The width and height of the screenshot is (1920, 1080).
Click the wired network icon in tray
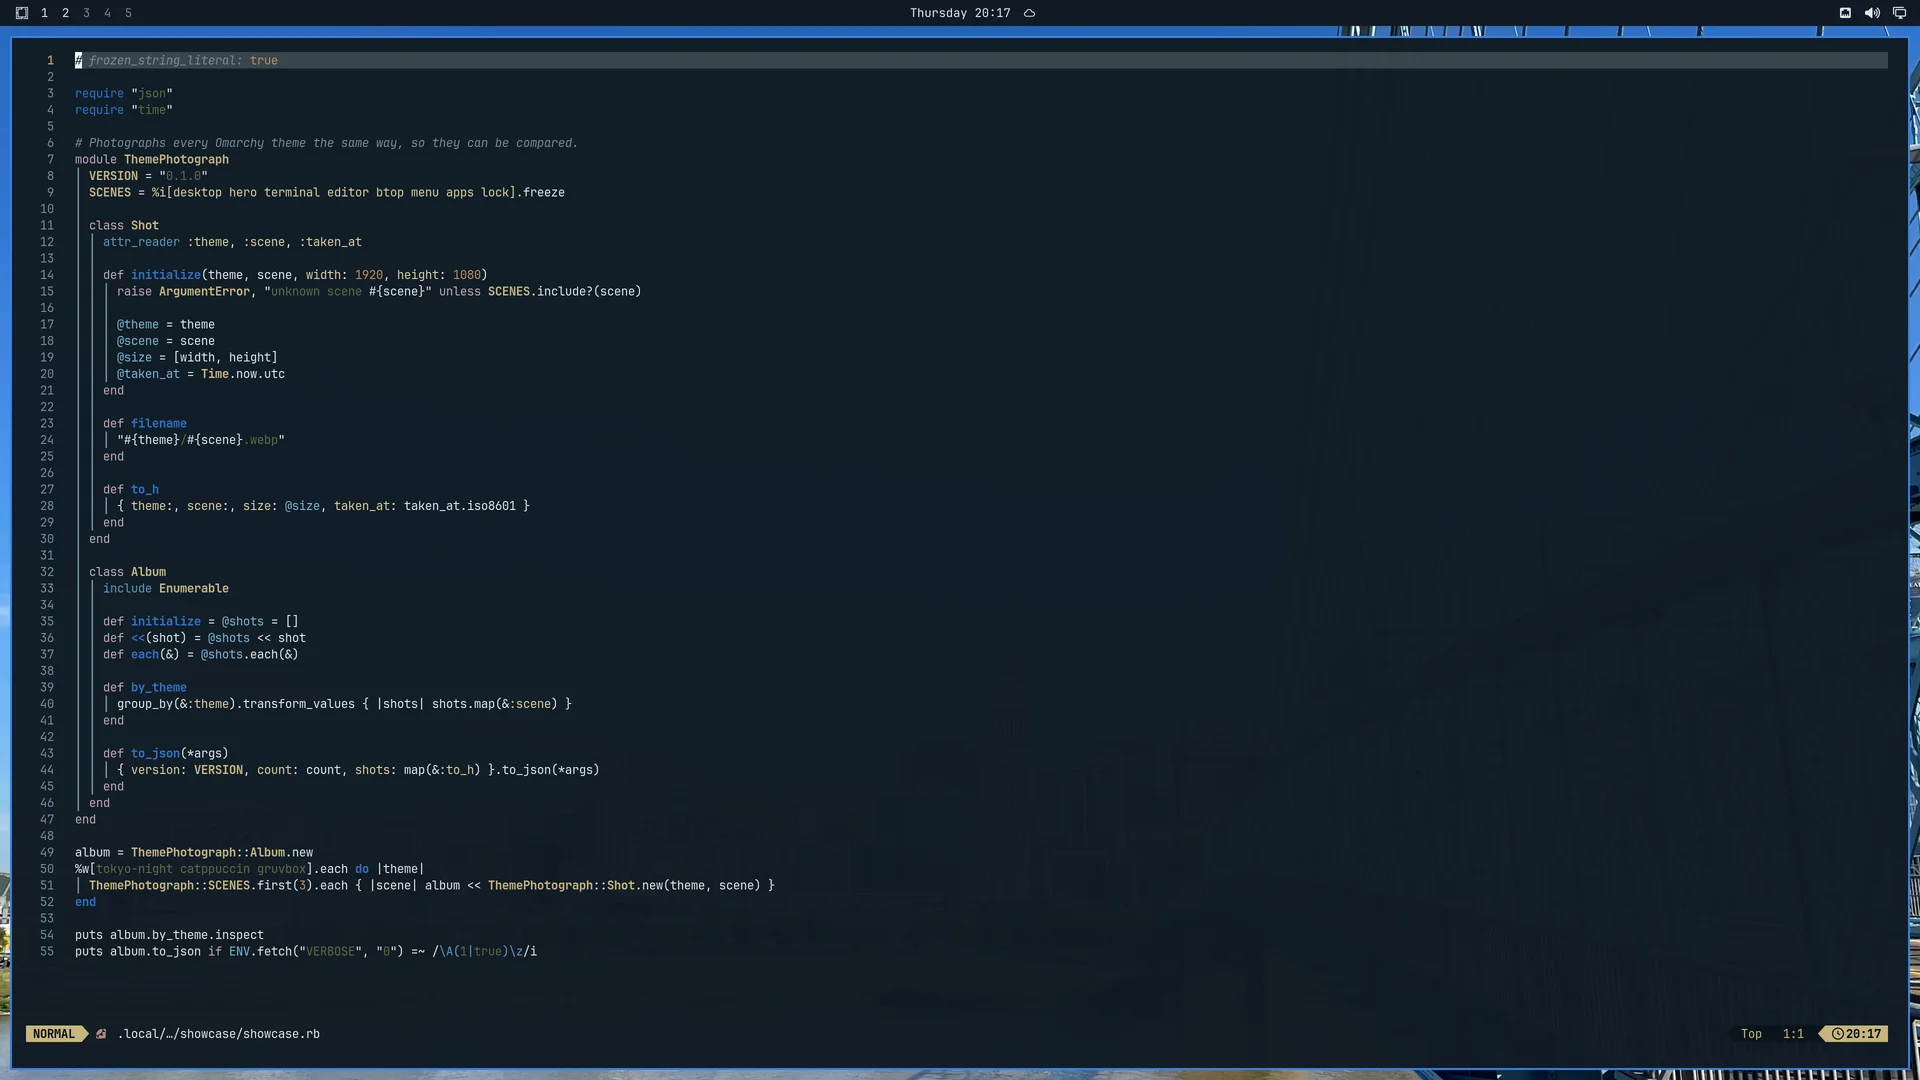point(1845,13)
